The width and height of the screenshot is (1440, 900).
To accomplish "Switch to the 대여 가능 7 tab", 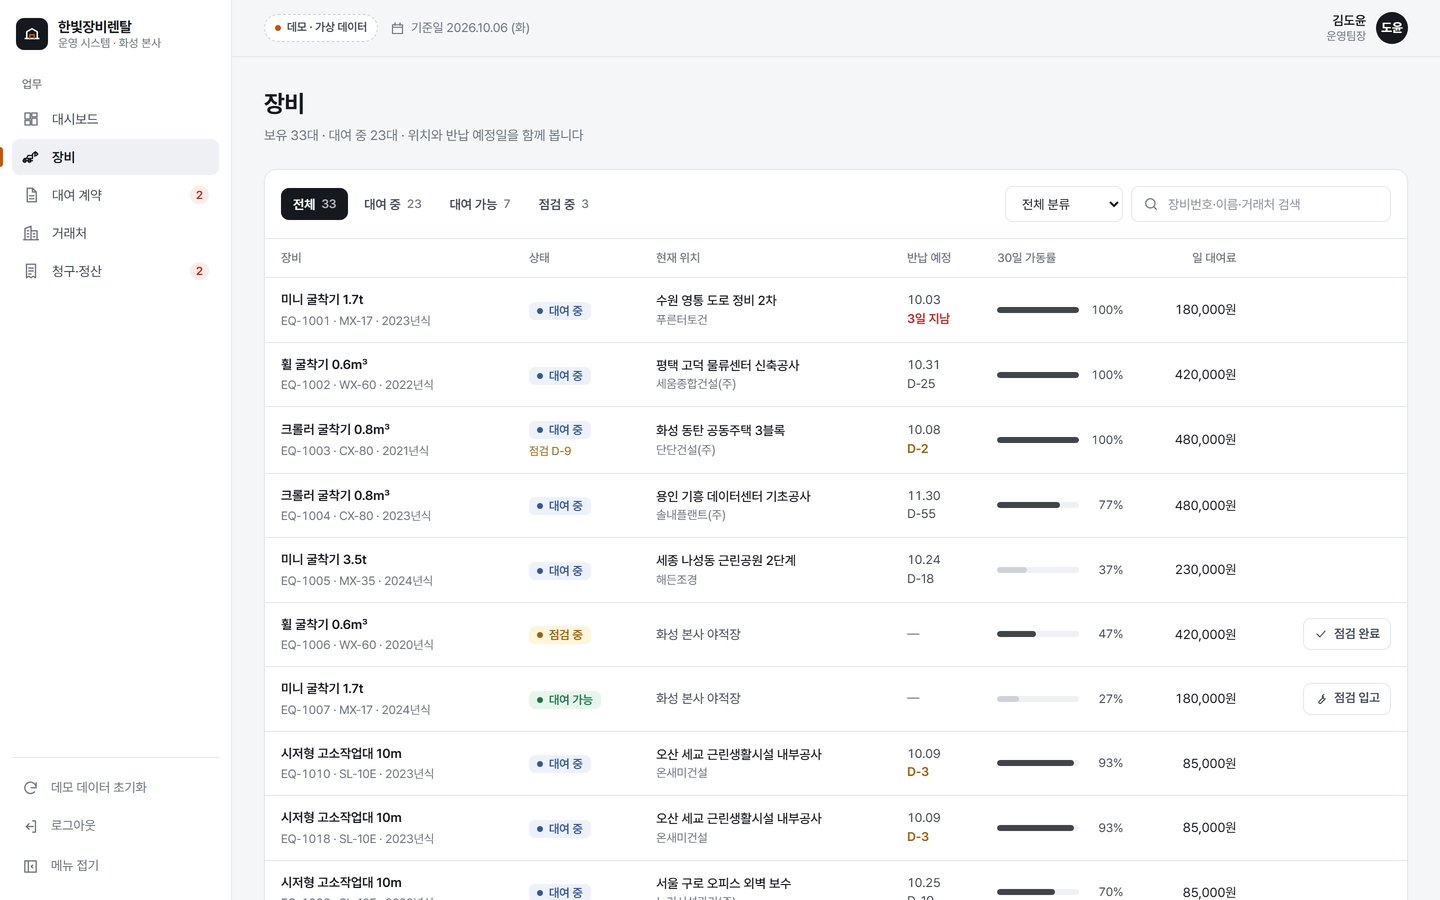I will [x=480, y=204].
